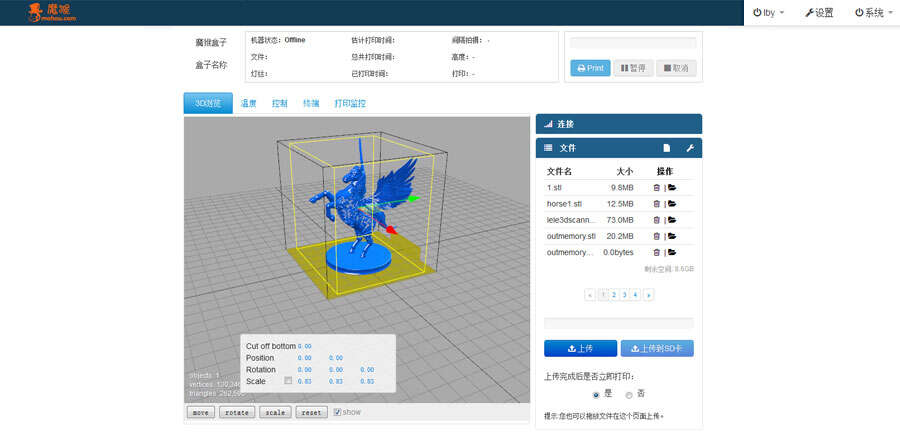Load the lele3dscann file with folder icon
900x433 pixels.
tap(672, 220)
